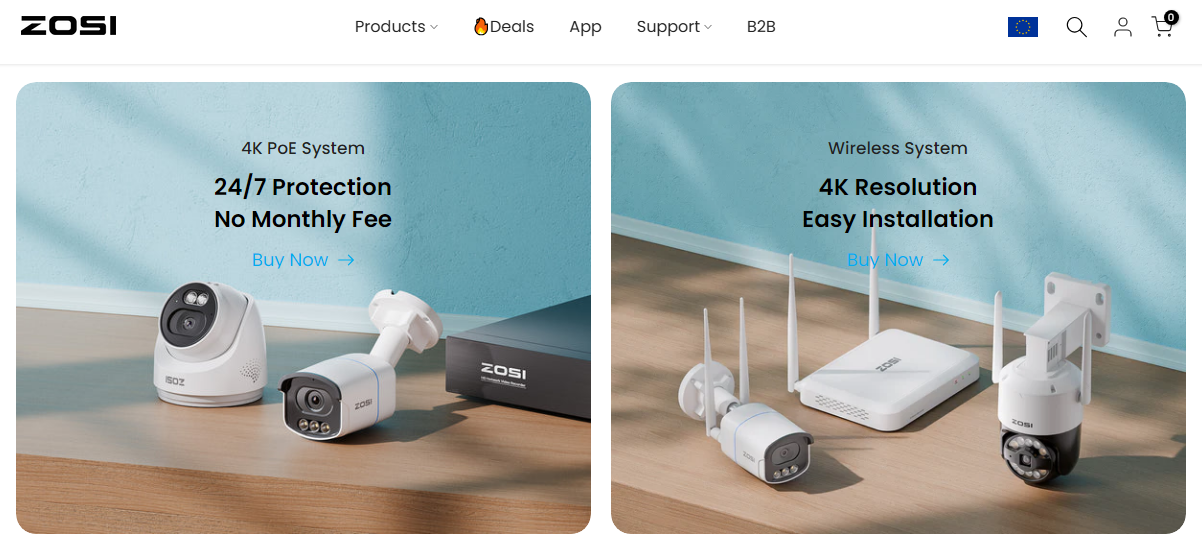The height and width of the screenshot is (546, 1202).
Task: Open the search magnifier icon
Action: coord(1076,27)
